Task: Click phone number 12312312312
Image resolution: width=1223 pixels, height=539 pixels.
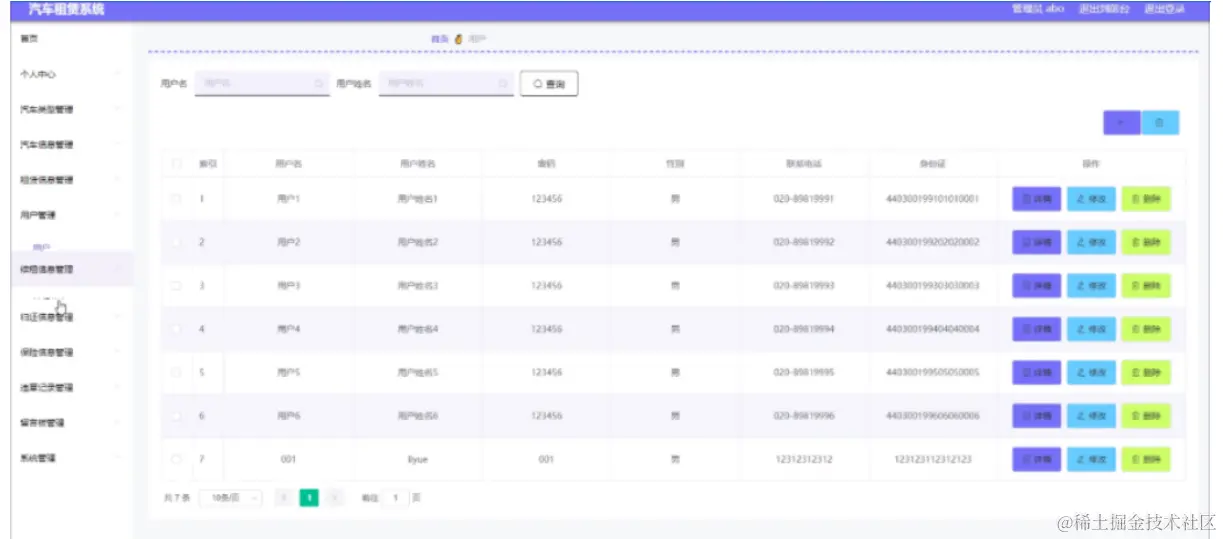Action: click(804, 459)
